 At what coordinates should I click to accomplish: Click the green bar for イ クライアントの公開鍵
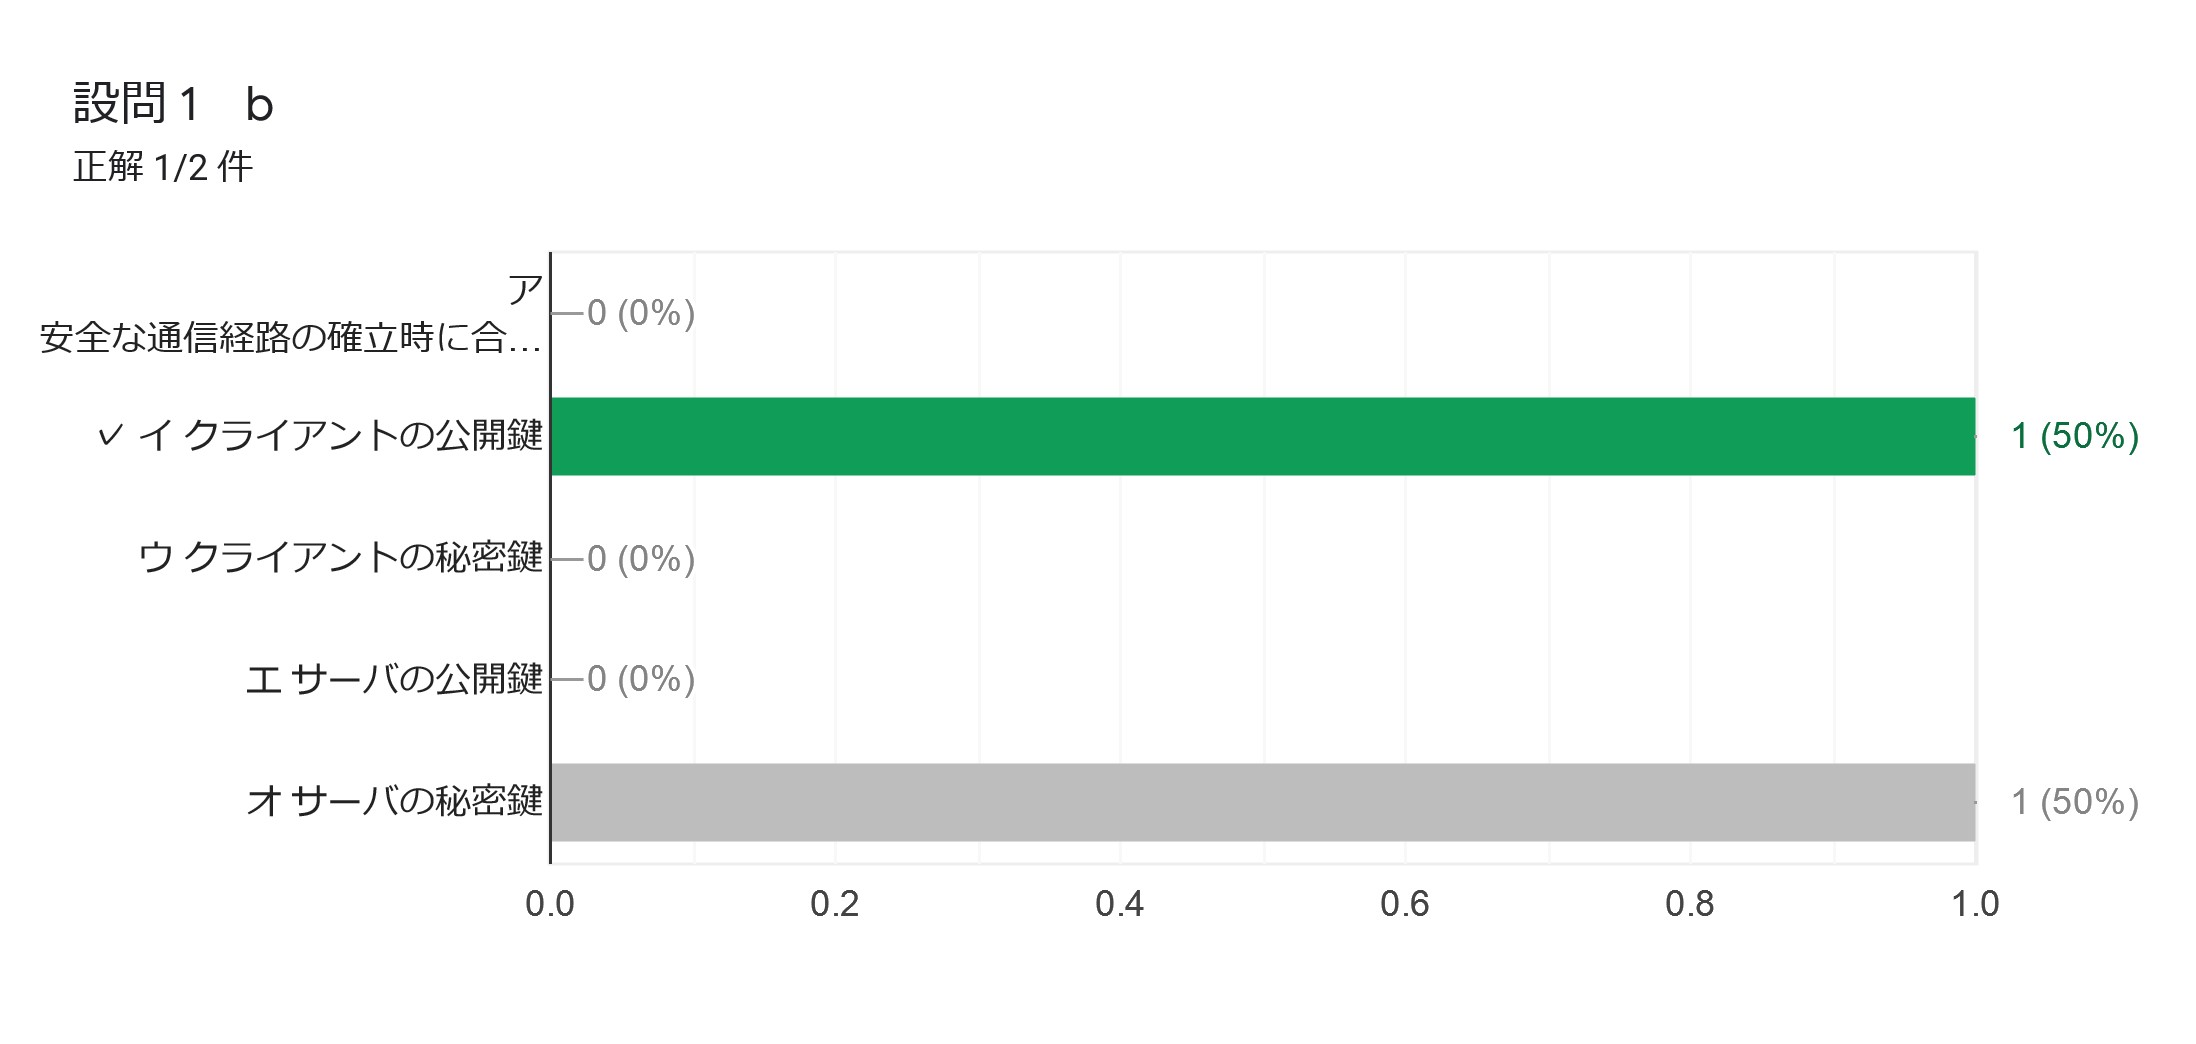1263,436
